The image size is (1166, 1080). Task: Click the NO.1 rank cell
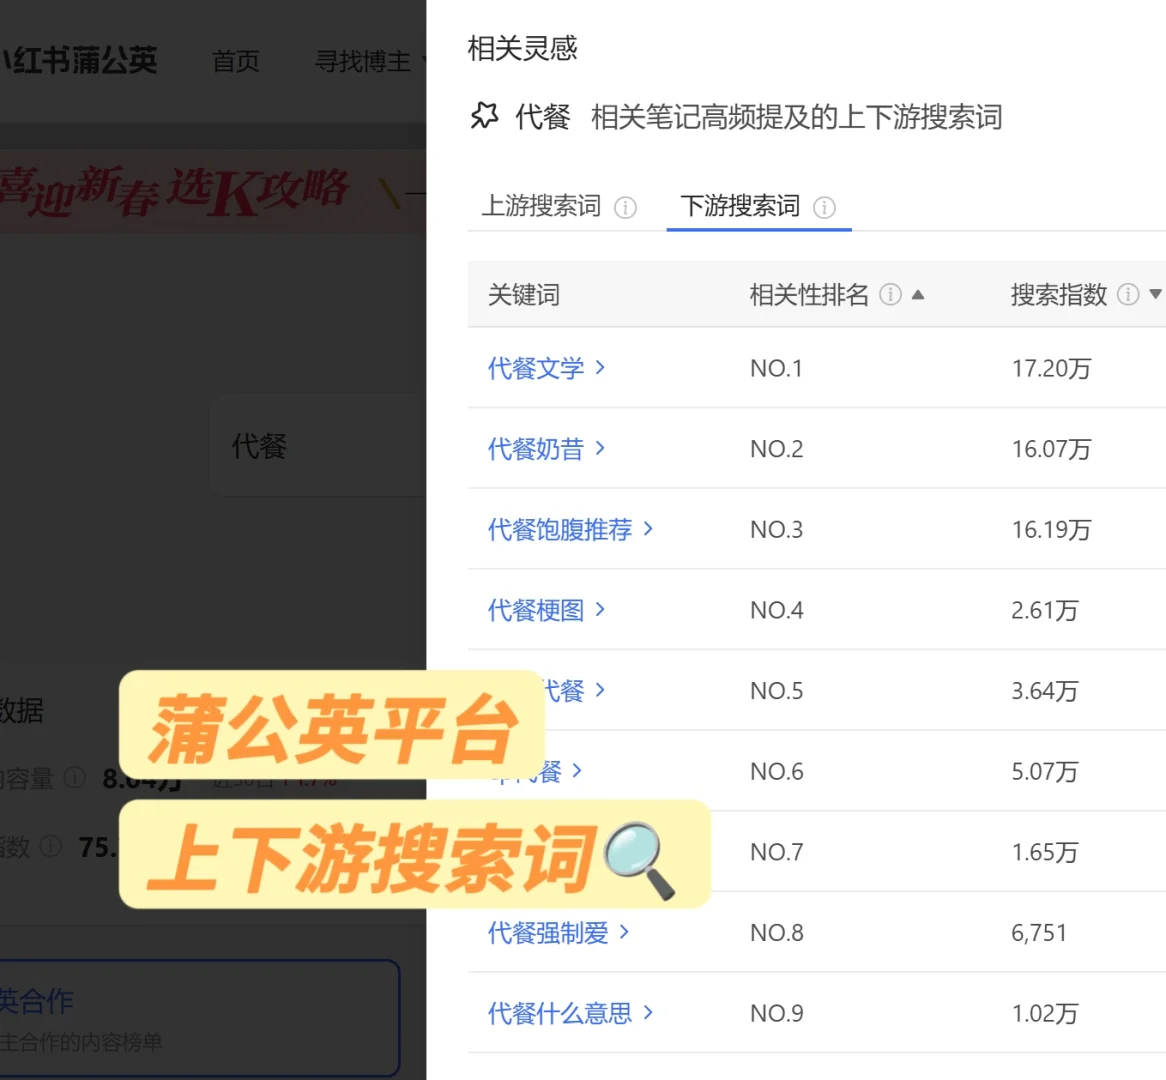[776, 368]
